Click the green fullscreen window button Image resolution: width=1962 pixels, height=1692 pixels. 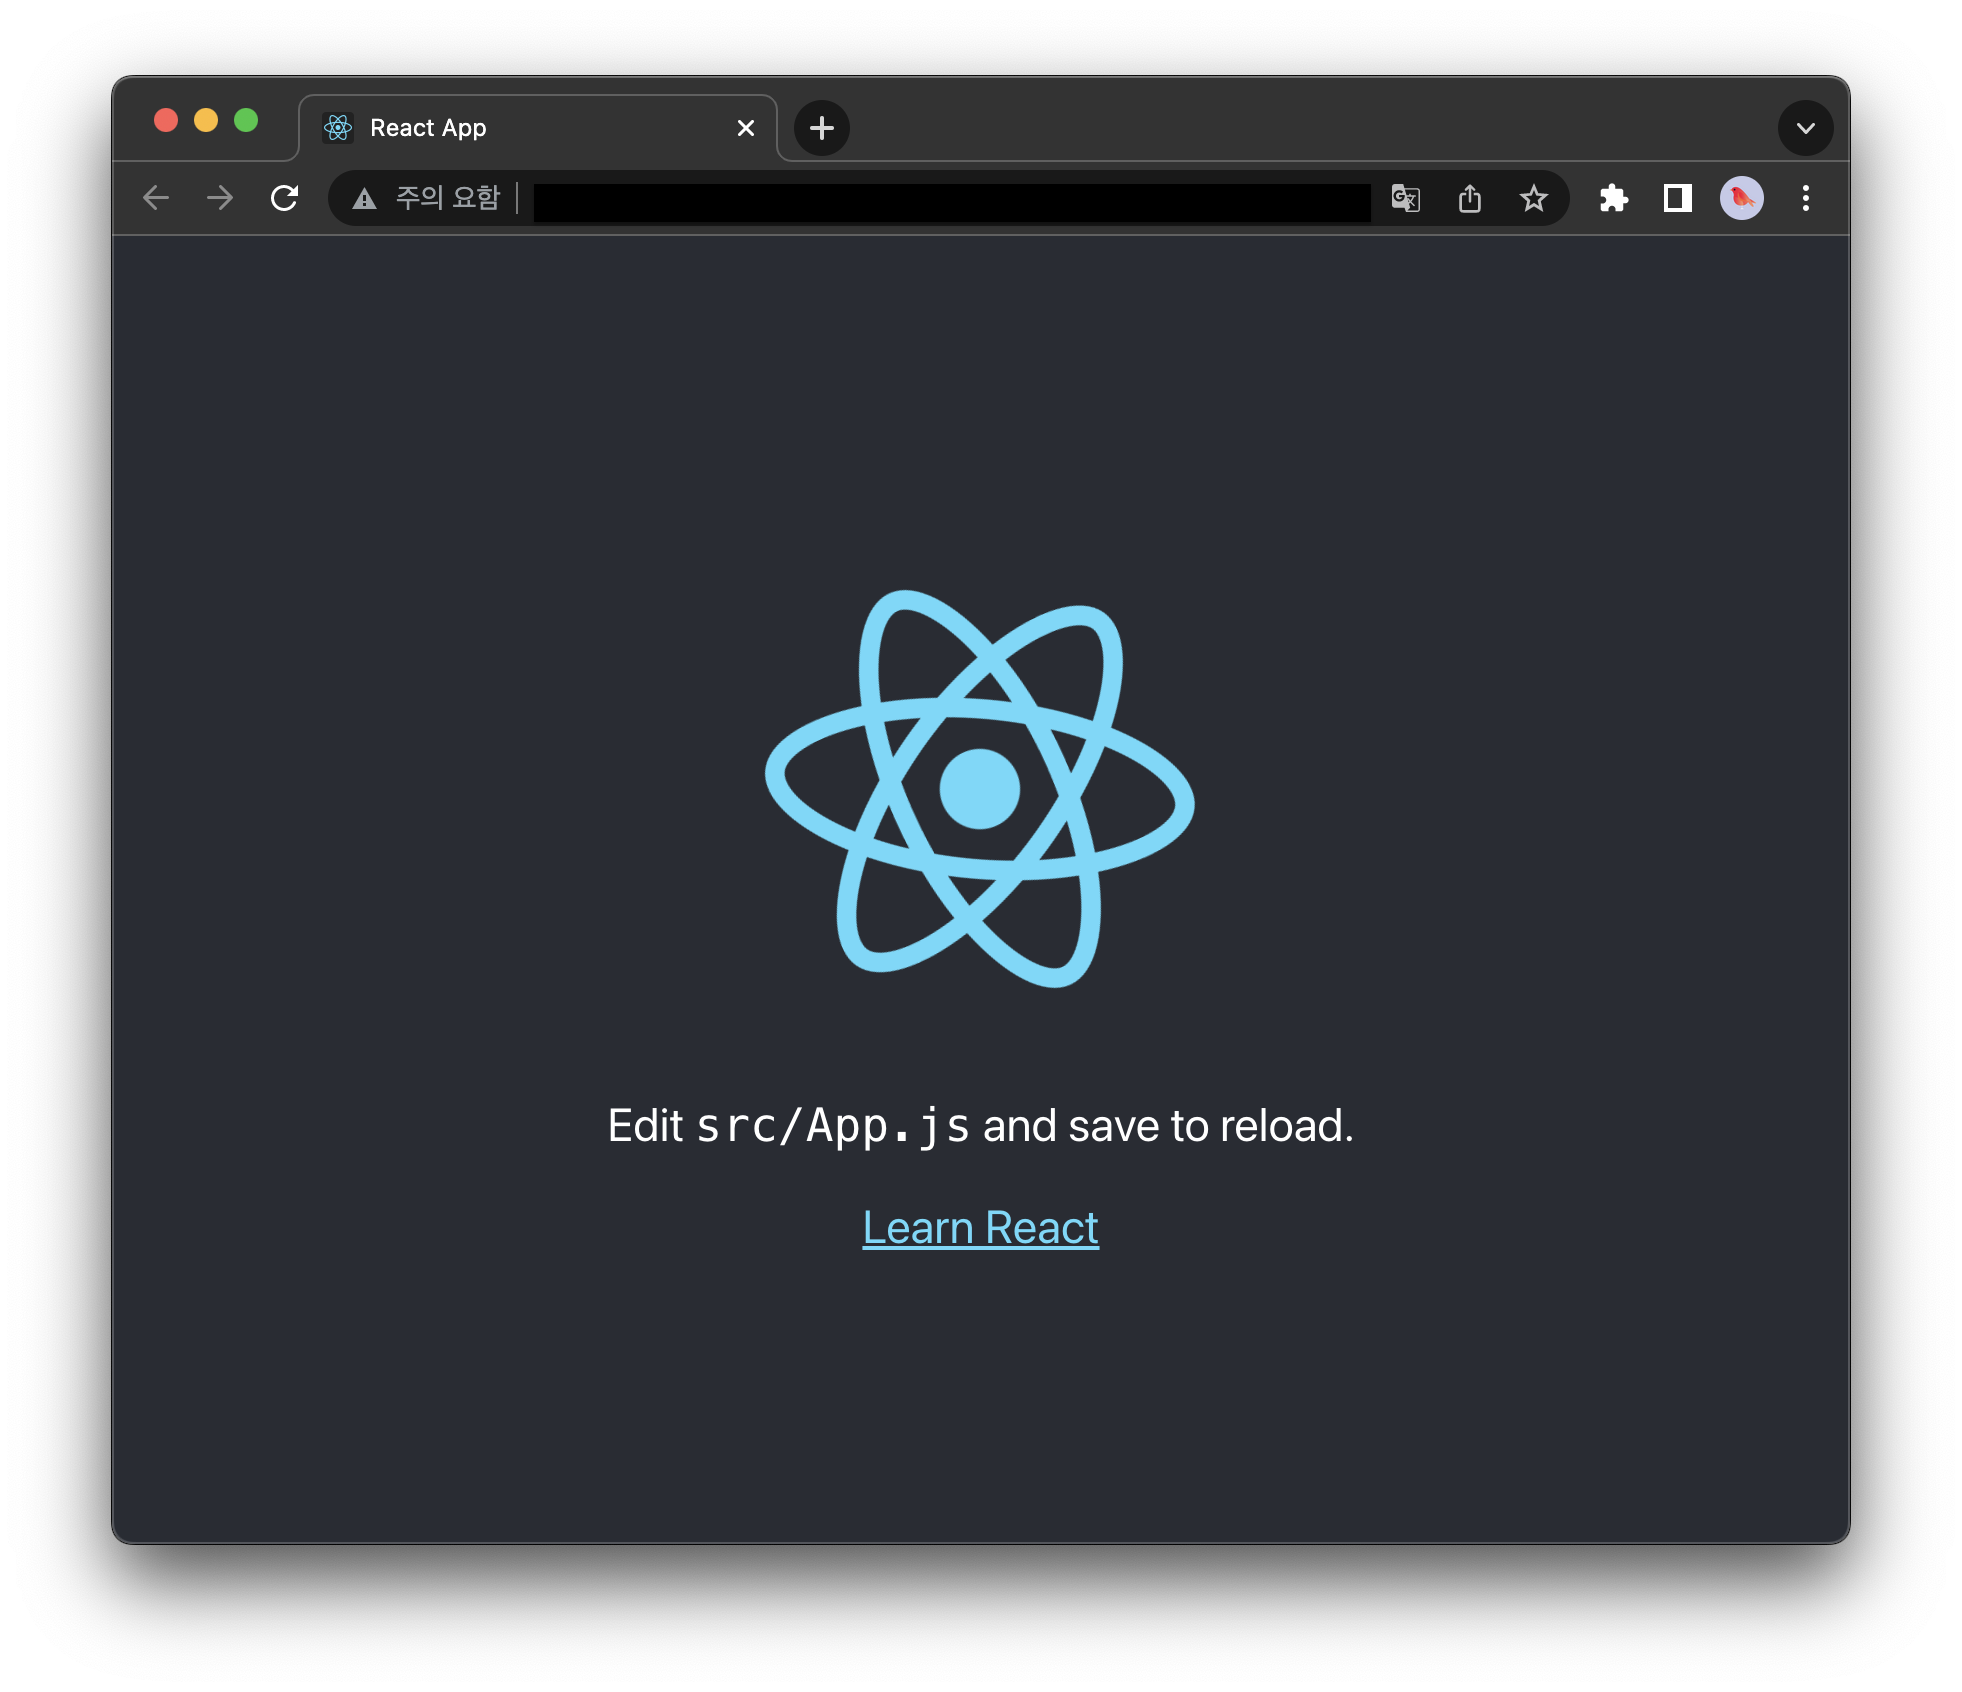[x=246, y=120]
